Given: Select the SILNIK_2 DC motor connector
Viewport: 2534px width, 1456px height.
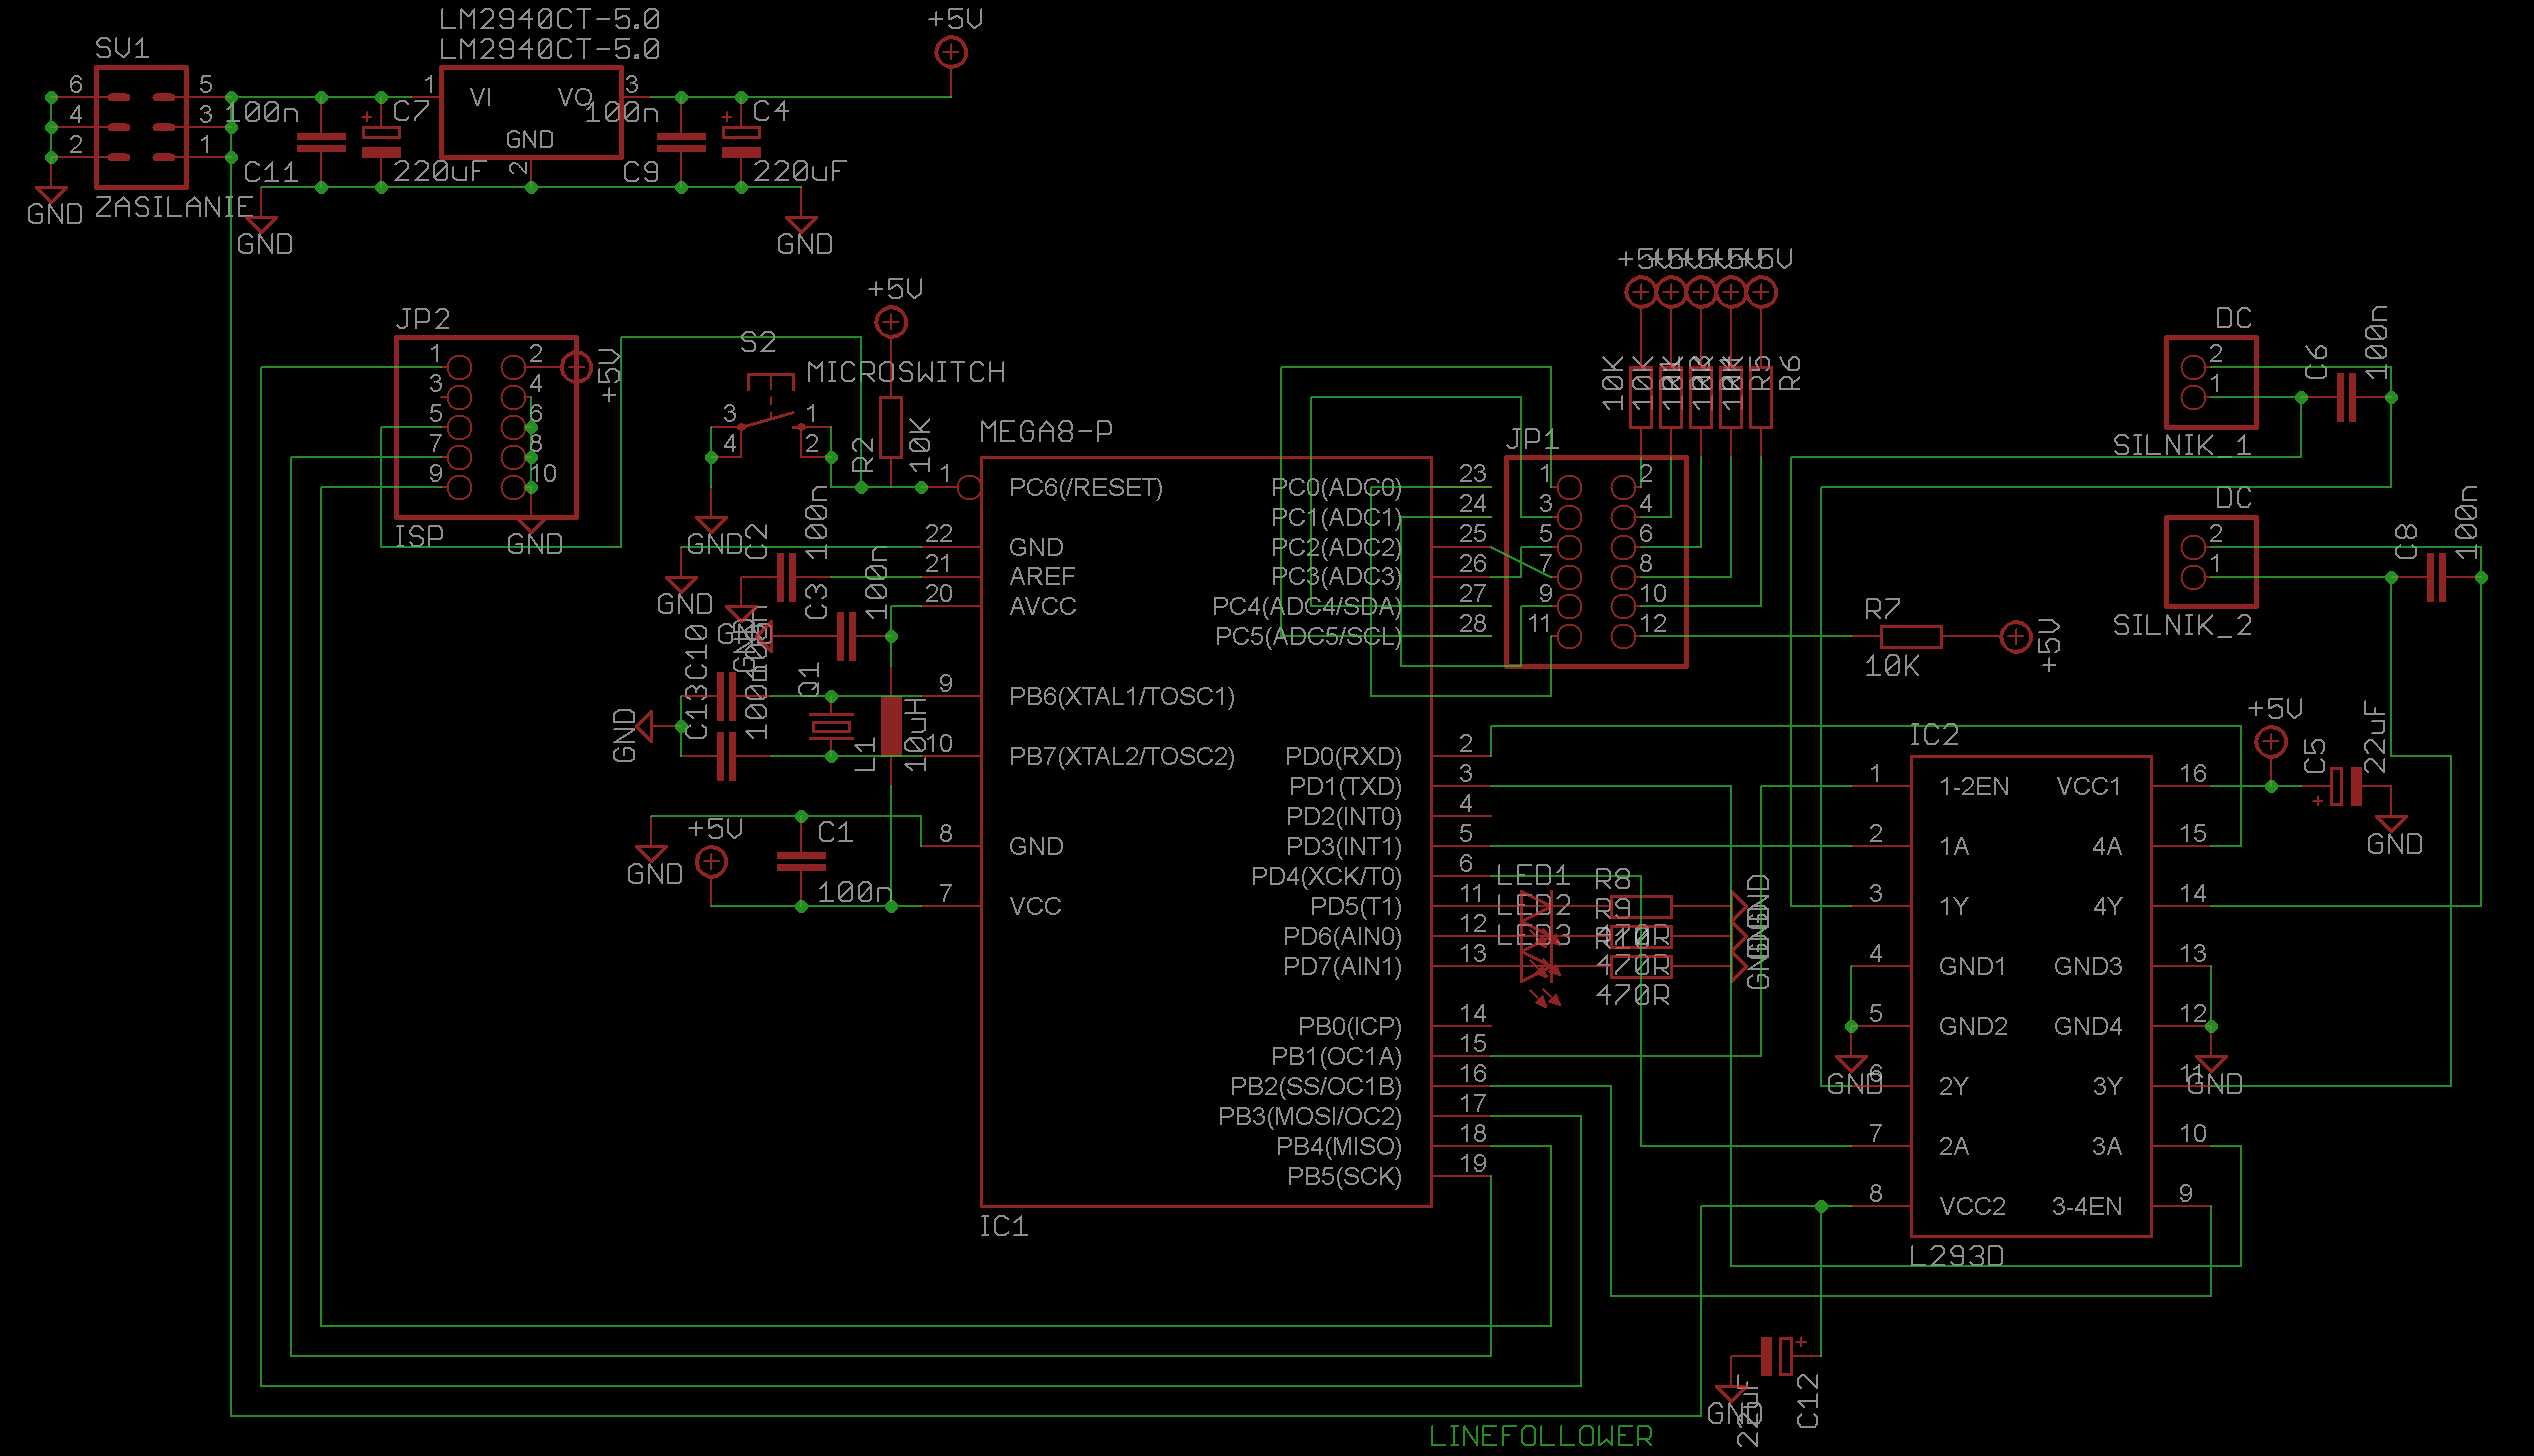Looking at the screenshot, I should coord(2210,562).
